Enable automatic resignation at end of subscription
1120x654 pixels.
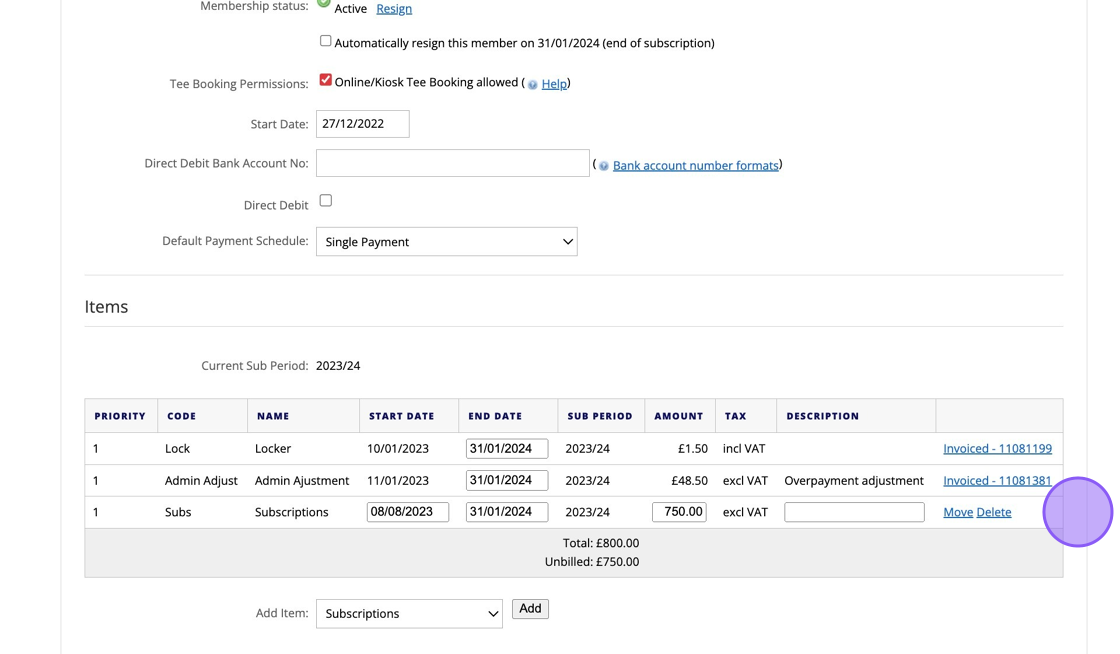pyautogui.click(x=325, y=41)
